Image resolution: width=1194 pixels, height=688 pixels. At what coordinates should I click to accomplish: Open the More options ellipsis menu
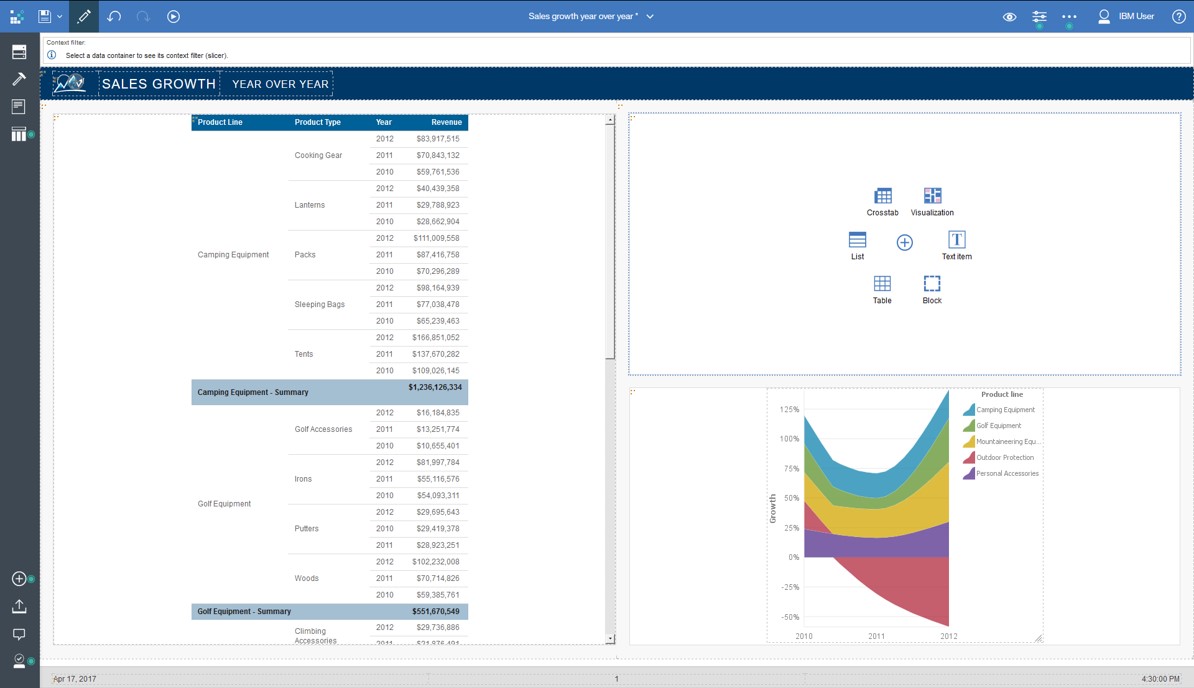tap(1069, 17)
